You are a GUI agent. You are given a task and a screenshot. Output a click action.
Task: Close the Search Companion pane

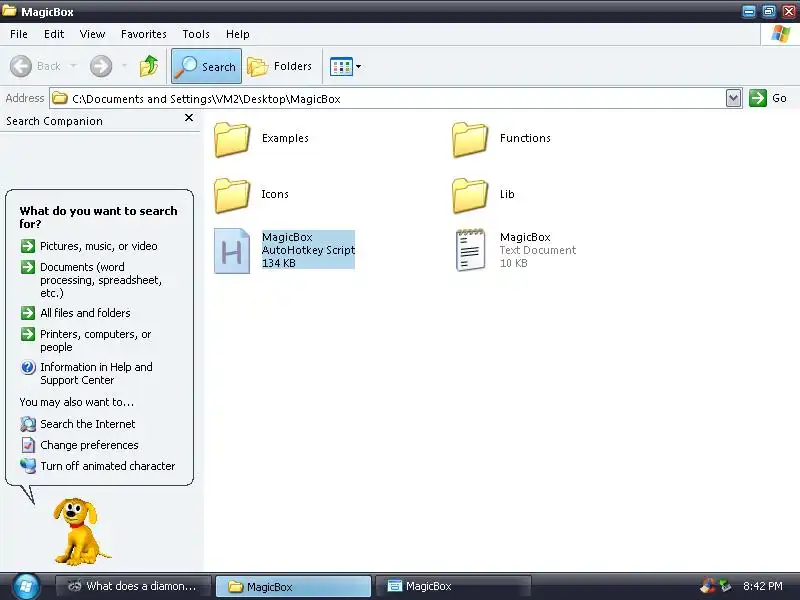click(x=189, y=118)
